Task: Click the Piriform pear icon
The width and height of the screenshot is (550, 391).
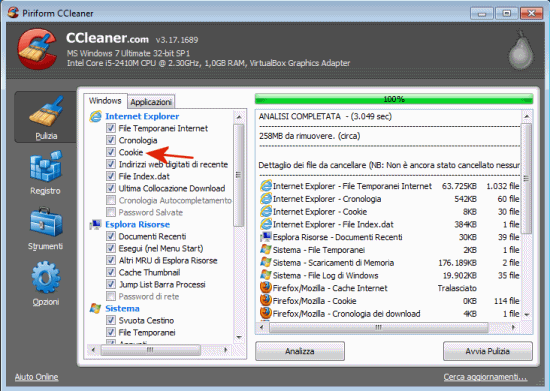Action: [x=521, y=50]
